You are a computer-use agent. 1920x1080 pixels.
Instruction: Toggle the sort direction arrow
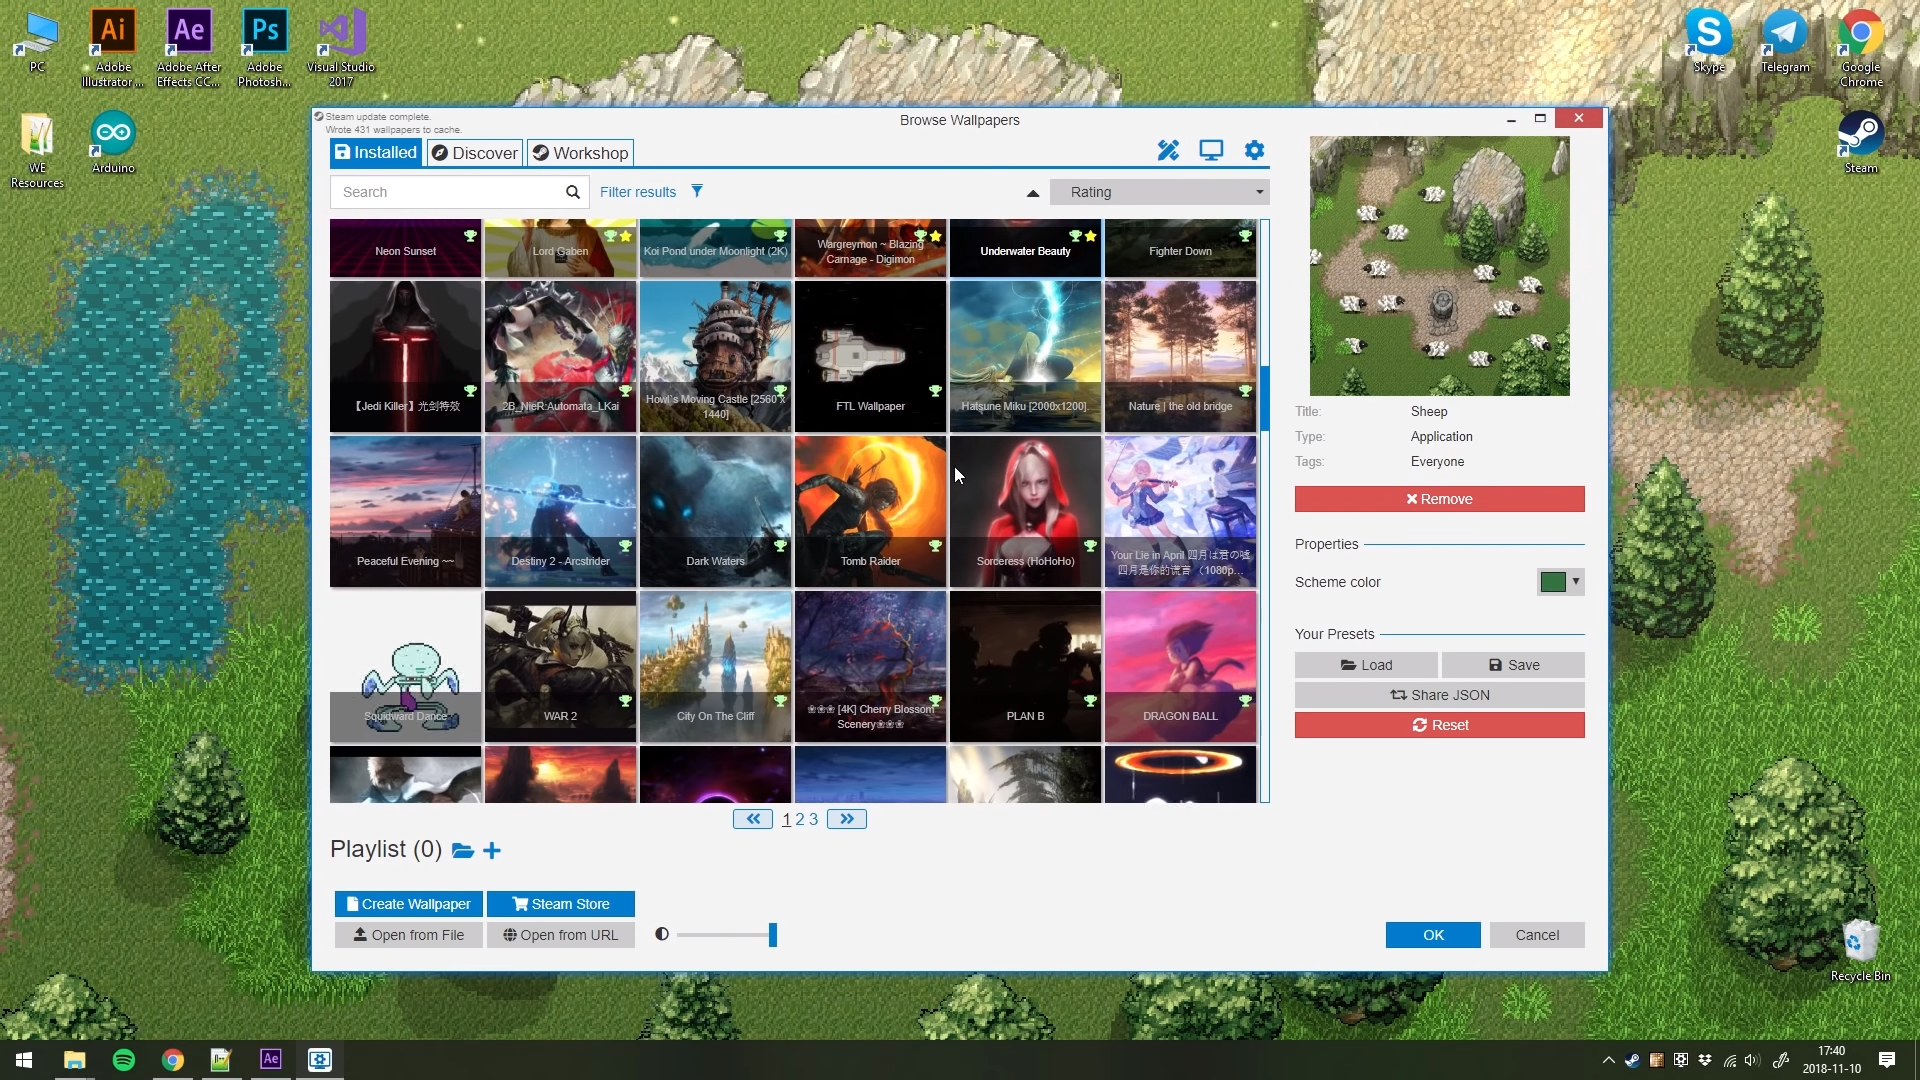(1032, 193)
